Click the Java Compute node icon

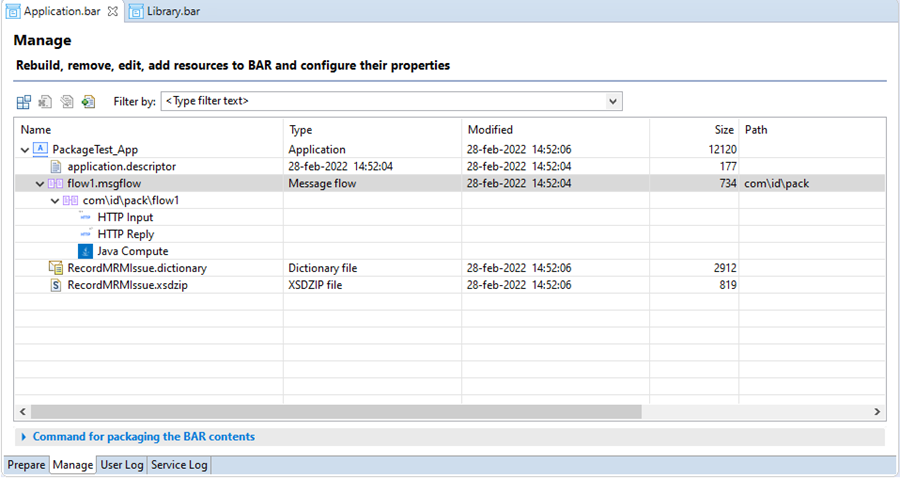pyautogui.click(x=85, y=251)
